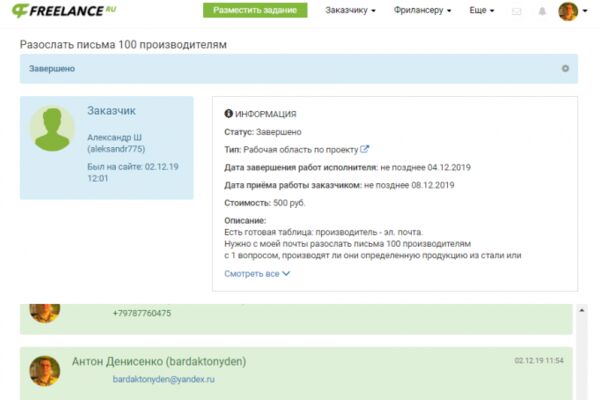Click message timestamp 02.12.19 11:54
This screenshot has height=400, width=600.
(x=539, y=361)
